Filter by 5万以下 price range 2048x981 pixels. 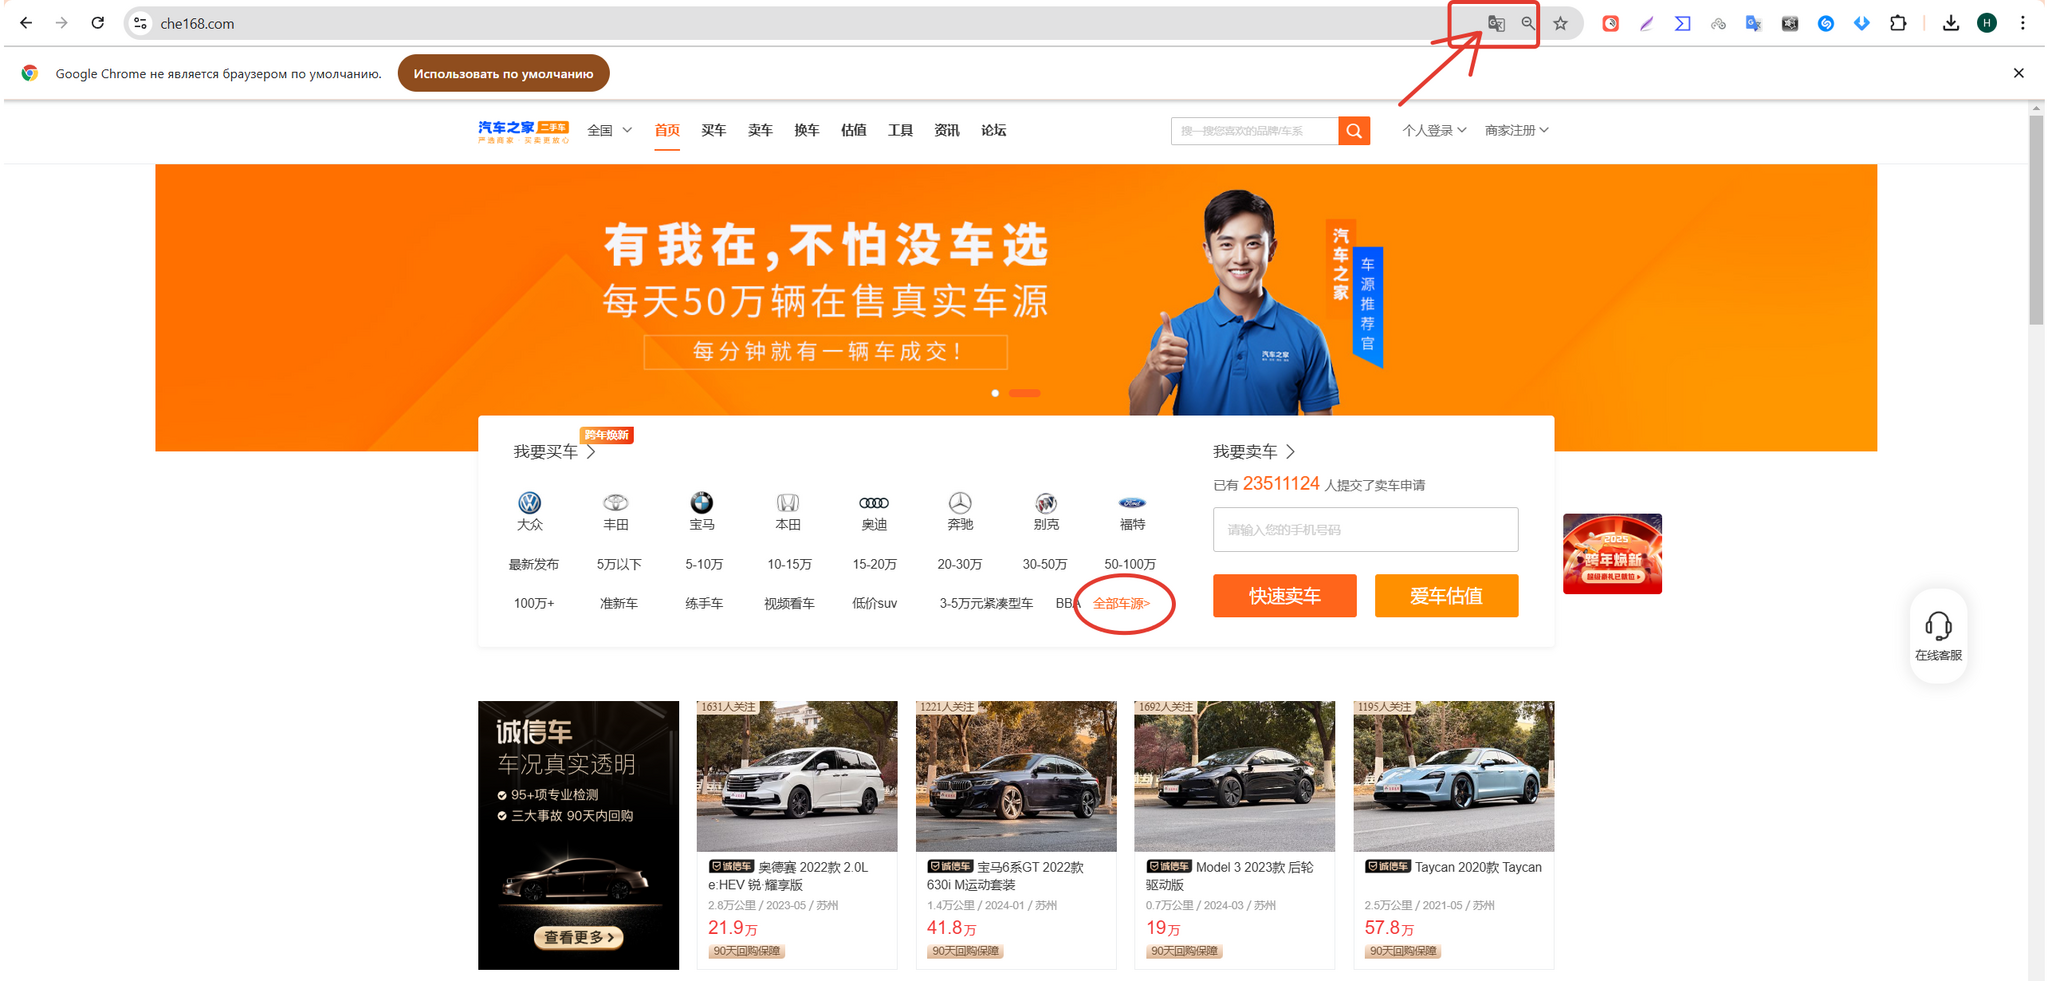619,564
